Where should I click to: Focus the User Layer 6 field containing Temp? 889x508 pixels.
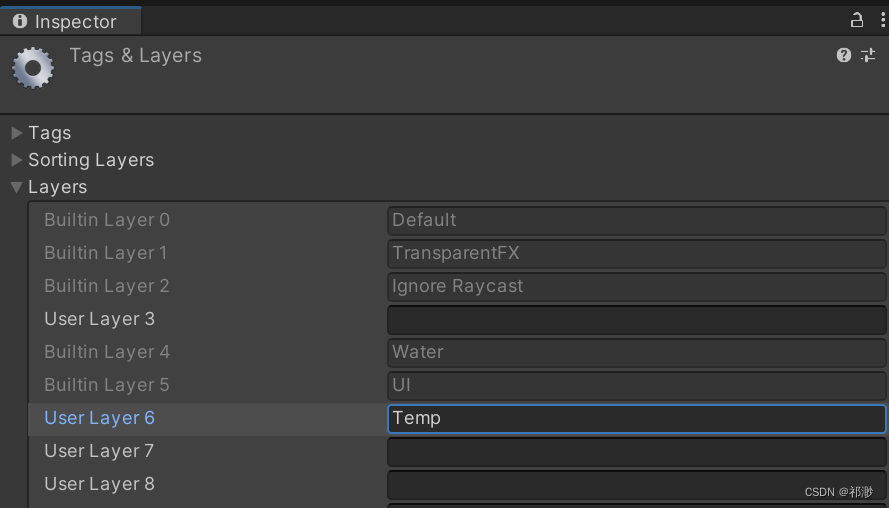tap(636, 418)
